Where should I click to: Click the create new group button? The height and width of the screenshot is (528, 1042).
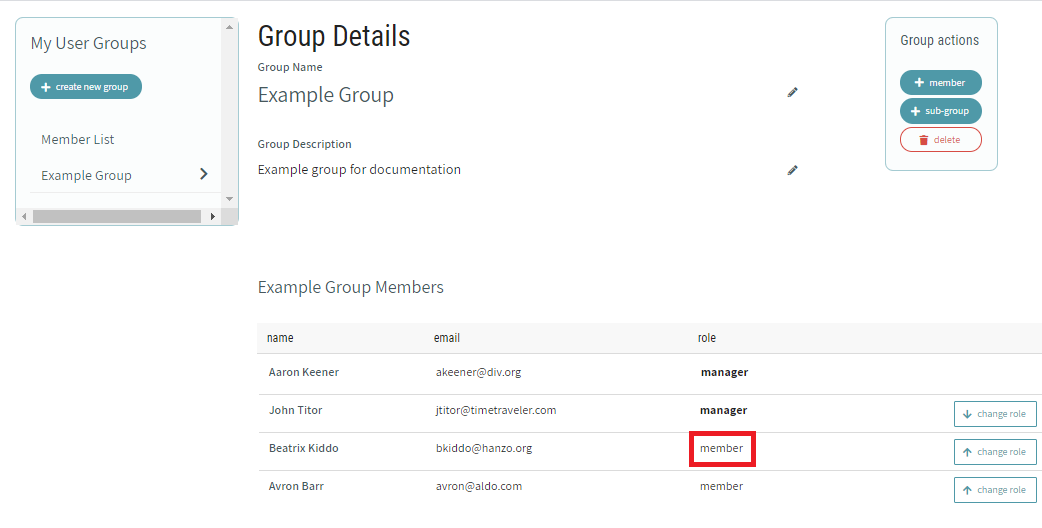point(86,86)
